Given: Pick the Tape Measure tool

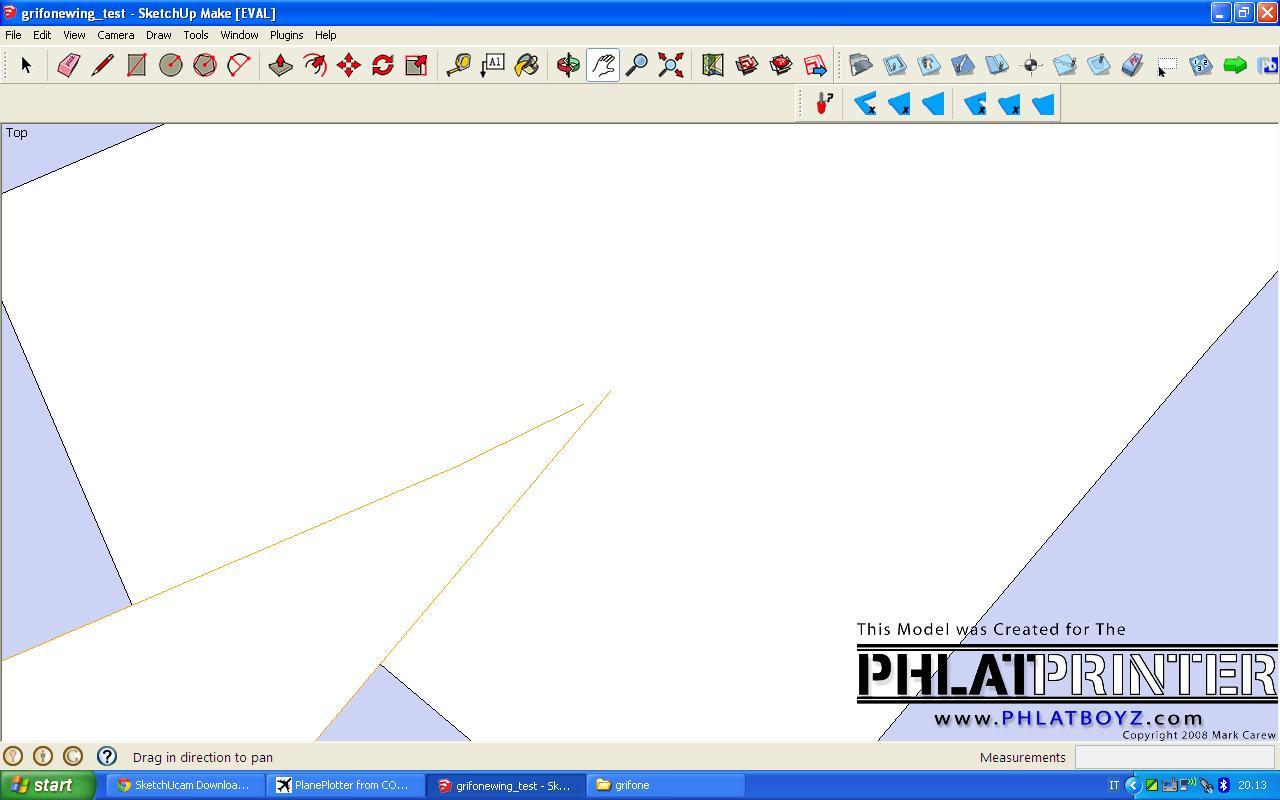Looking at the screenshot, I should point(458,65).
